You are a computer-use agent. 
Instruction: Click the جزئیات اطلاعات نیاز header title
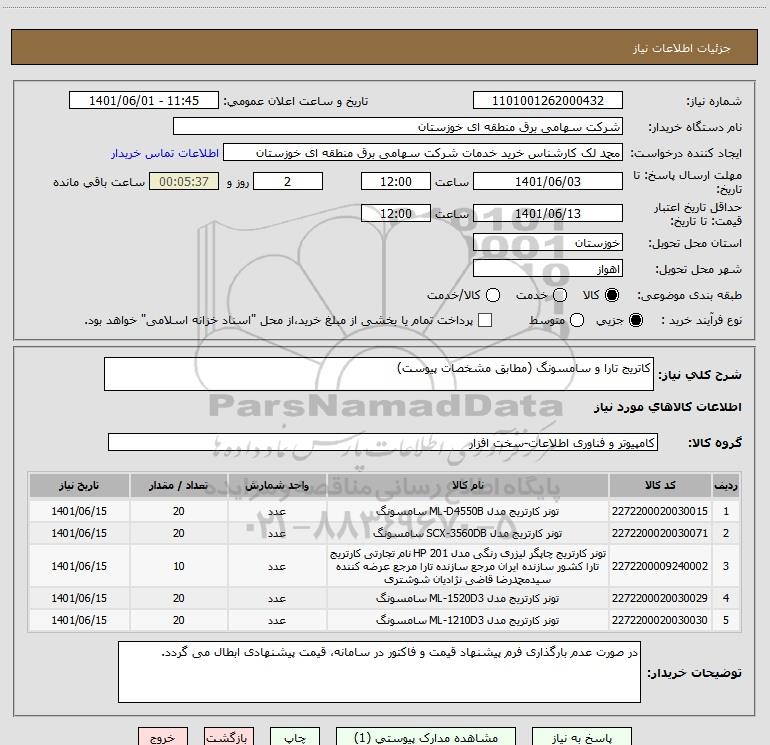pyautogui.click(x=682, y=48)
